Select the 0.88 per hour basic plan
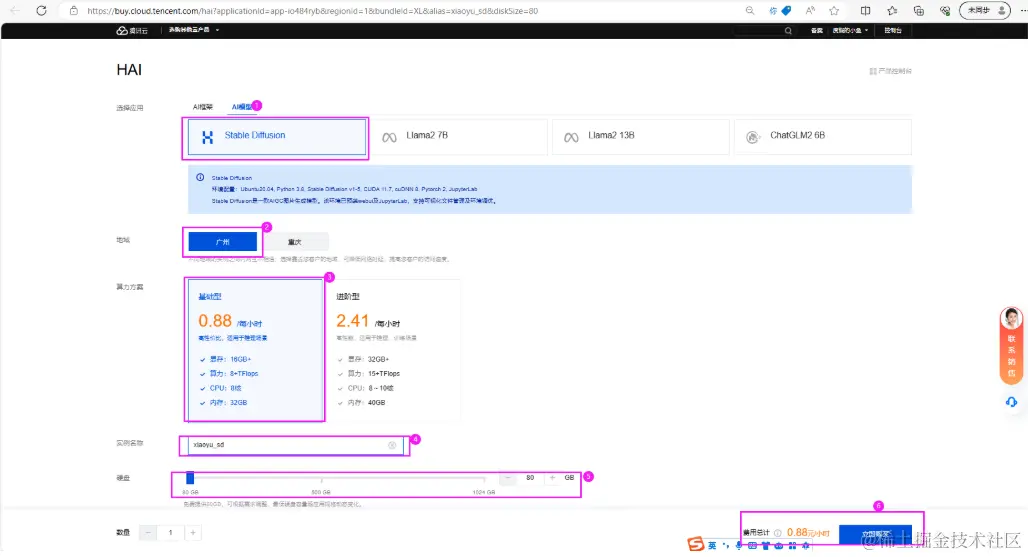 (255, 350)
